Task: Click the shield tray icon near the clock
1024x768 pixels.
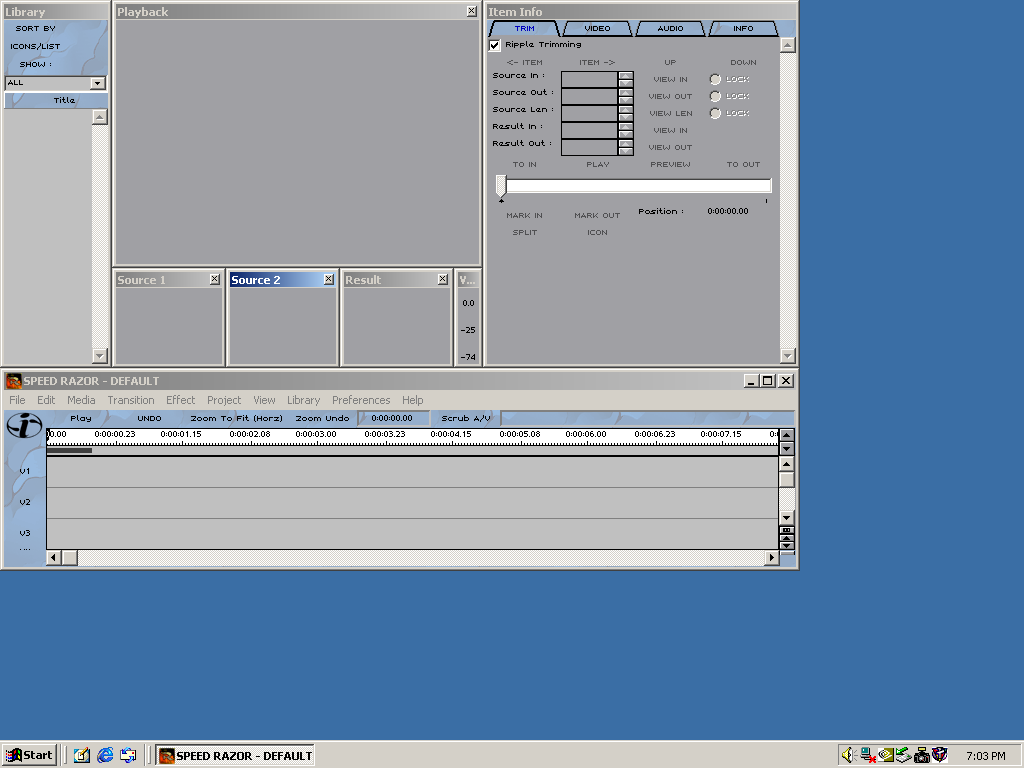Action: click(x=940, y=756)
